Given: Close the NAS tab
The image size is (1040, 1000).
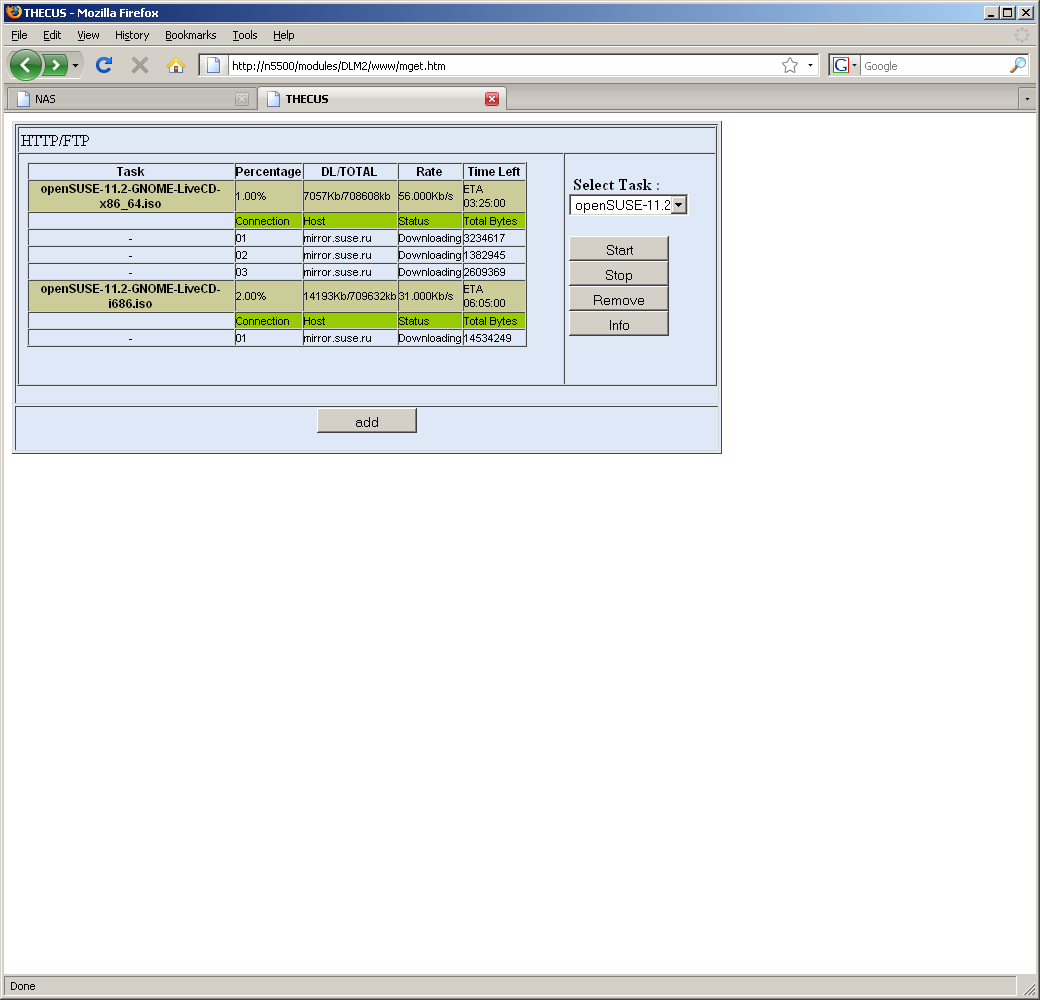Looking at the screenshot, I should 242,99.
